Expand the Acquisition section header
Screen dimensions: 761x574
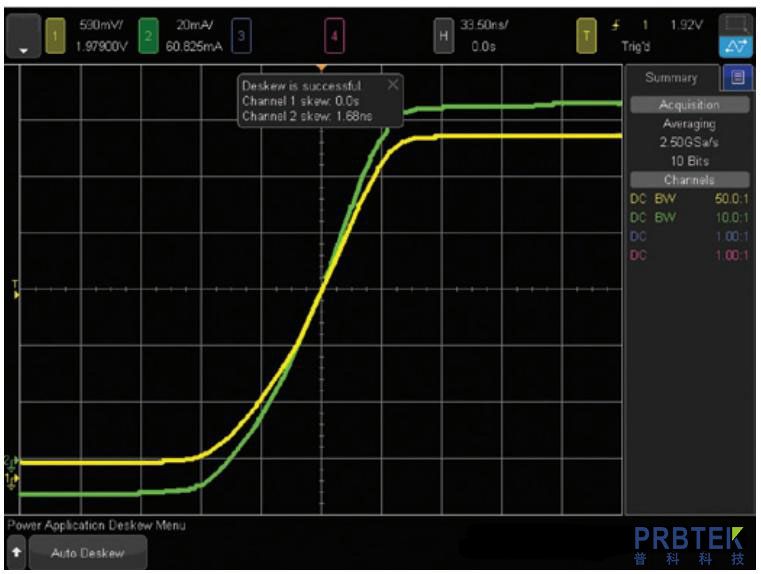(x=688, y=105)
